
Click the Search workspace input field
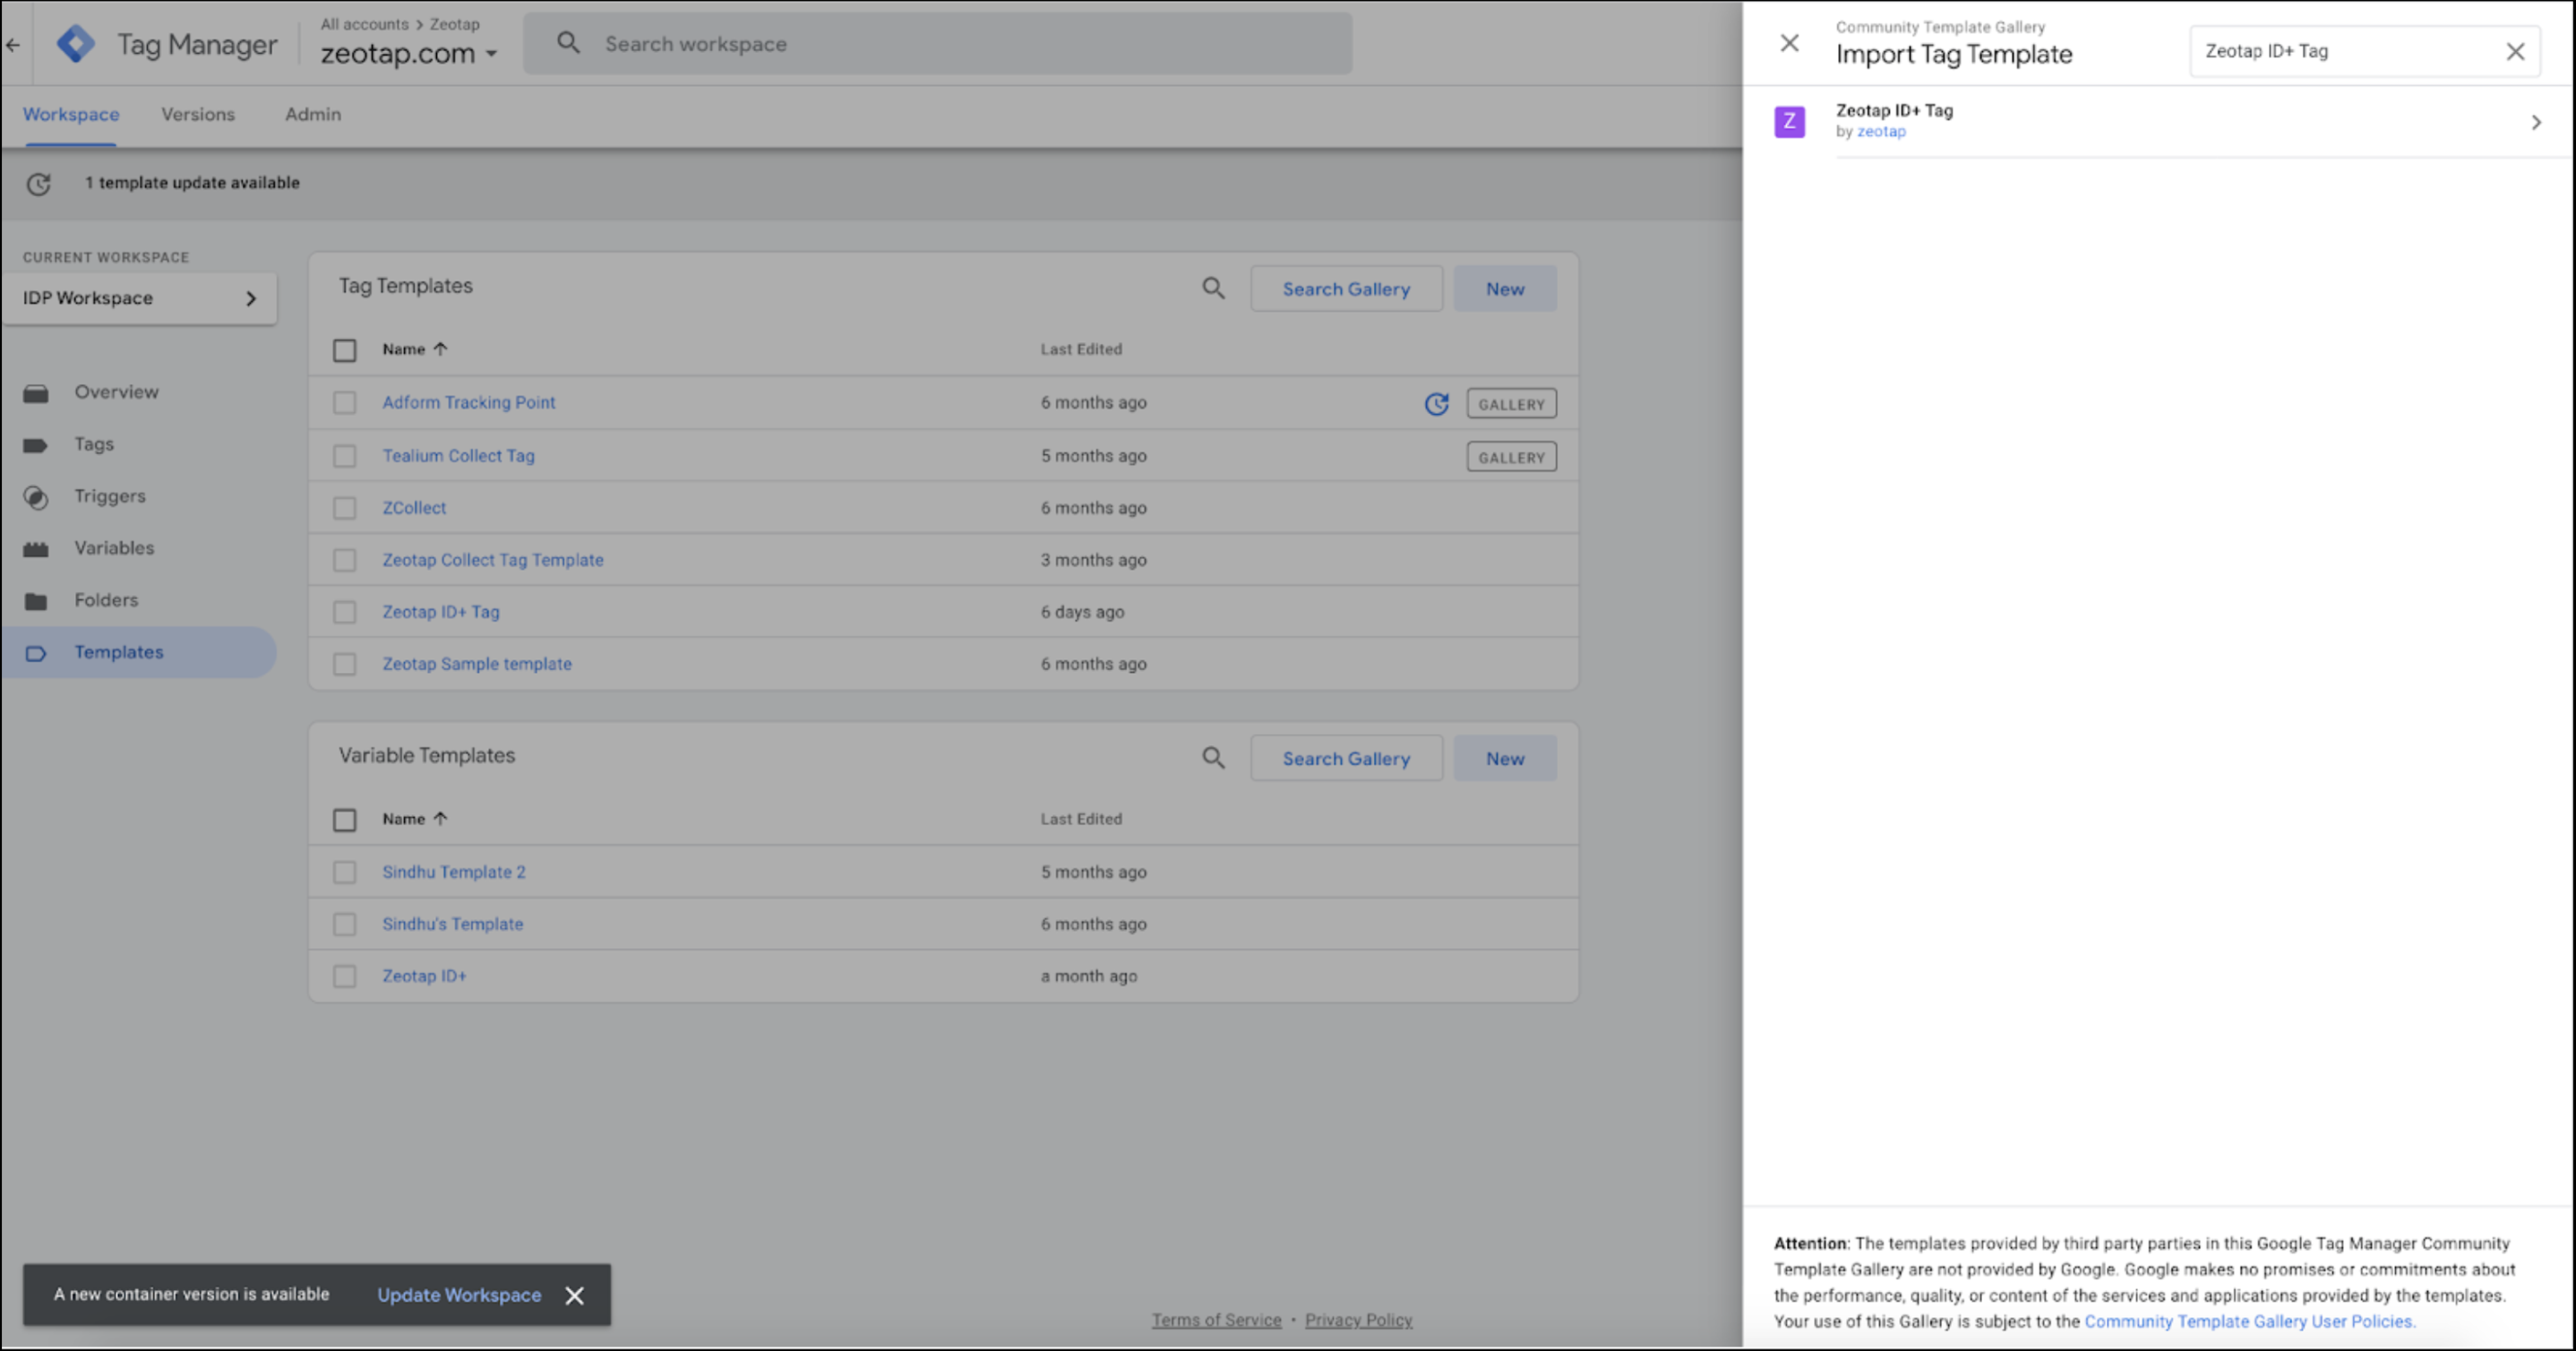point(940,44)
